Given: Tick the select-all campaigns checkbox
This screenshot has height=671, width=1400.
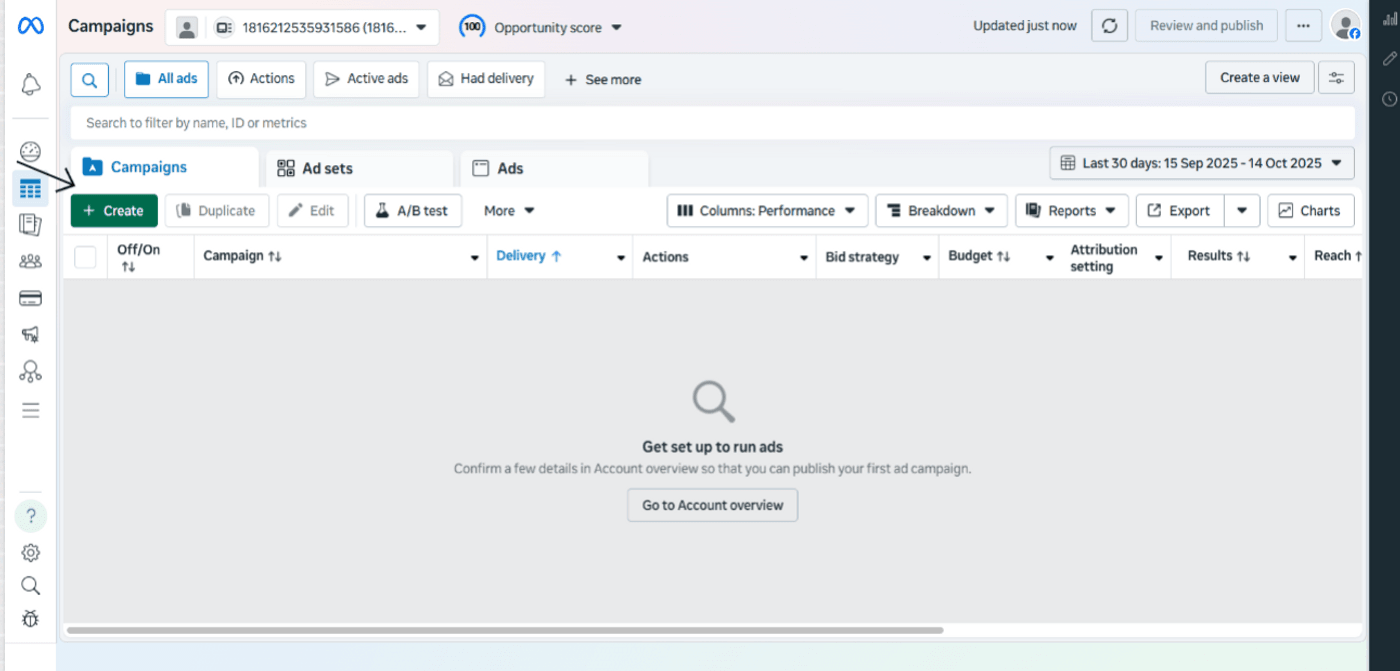Looking at the screenshot, I should coord(85,257).
